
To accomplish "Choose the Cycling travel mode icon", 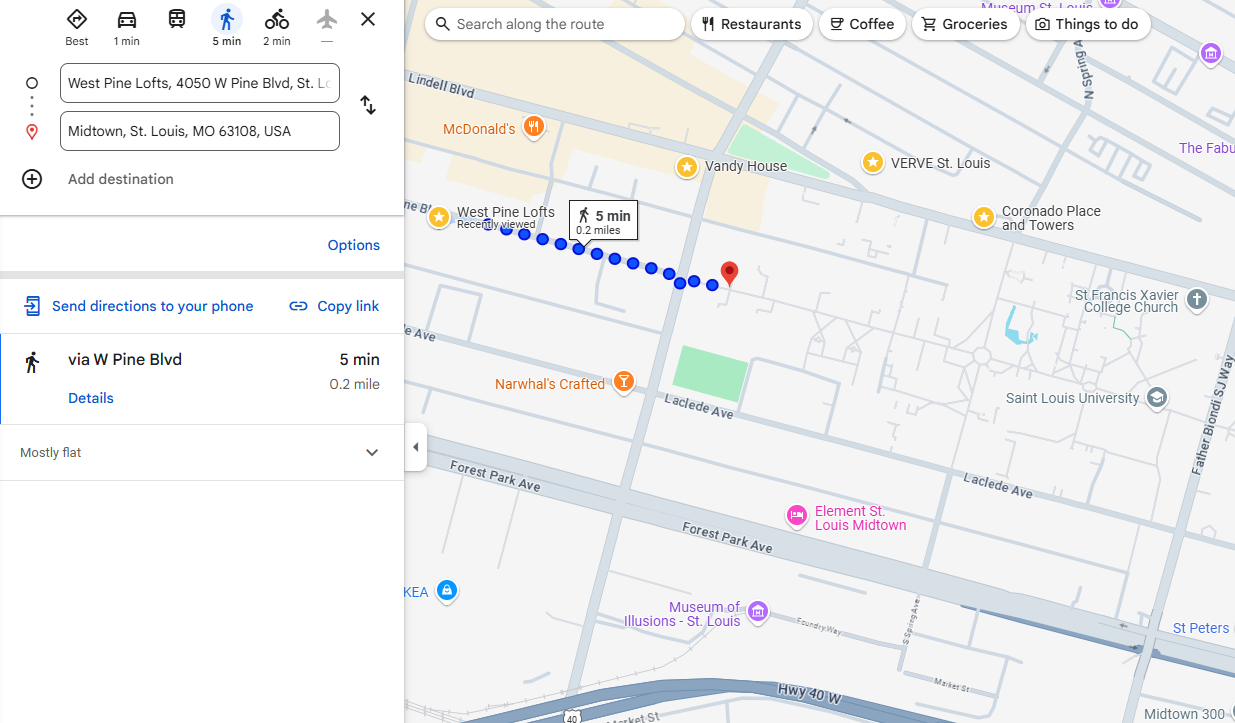I will pos(277,20).
